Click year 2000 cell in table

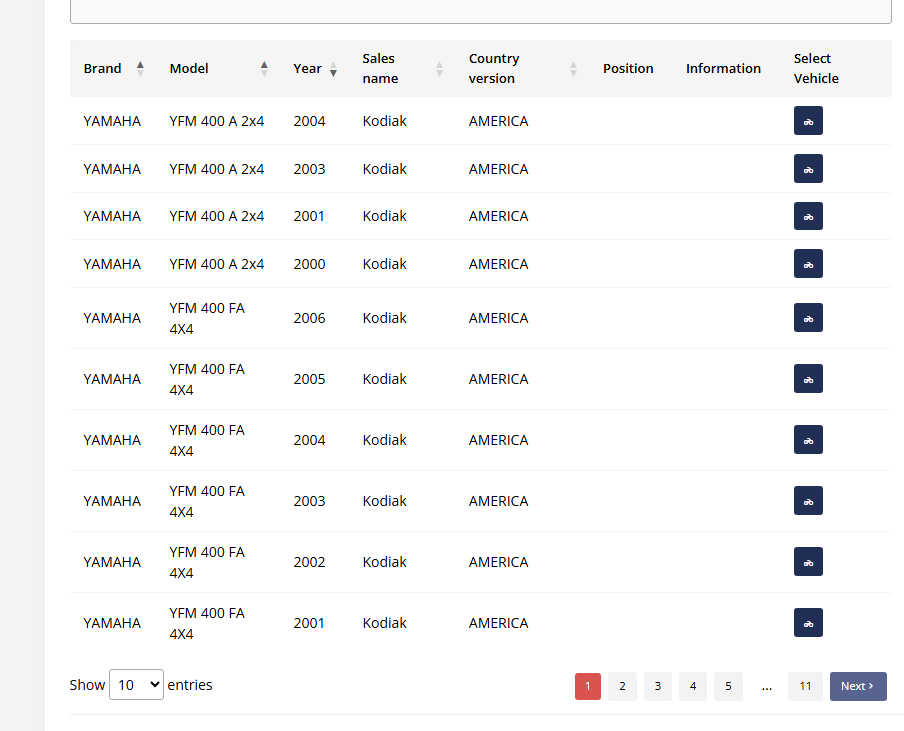(x=309, y=264)
